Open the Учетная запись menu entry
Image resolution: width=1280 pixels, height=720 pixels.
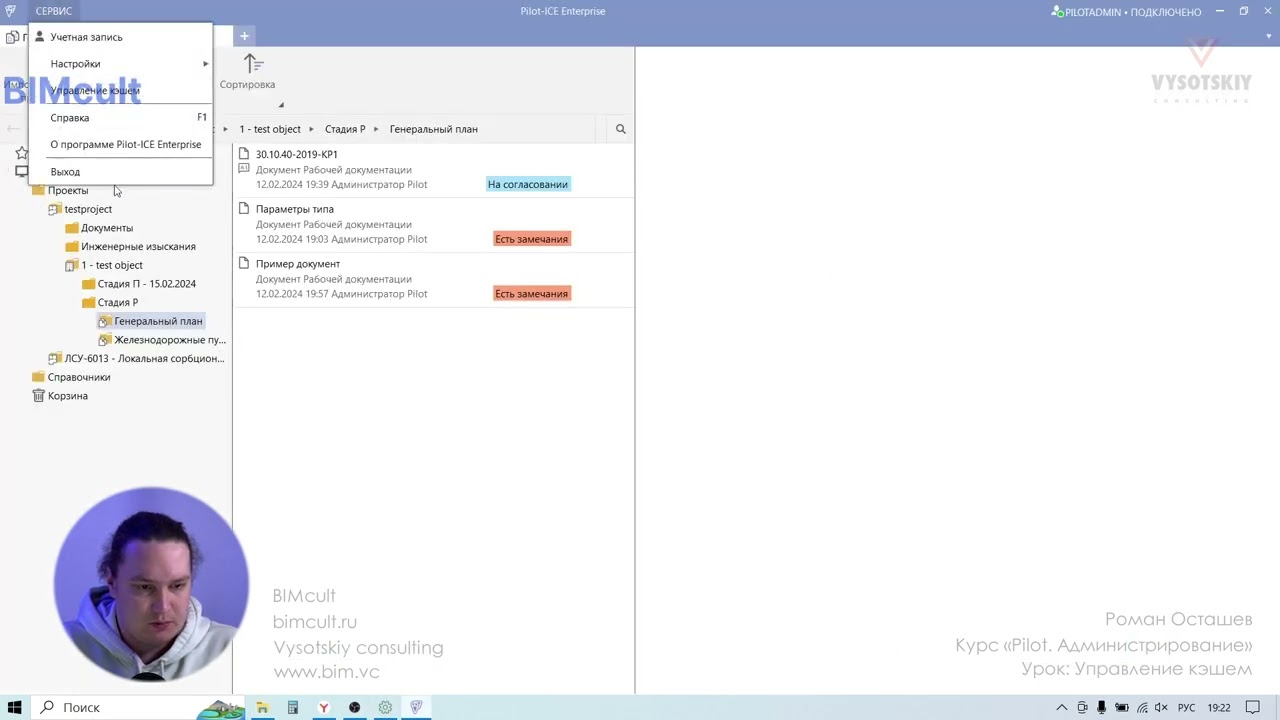click(120, 37)
